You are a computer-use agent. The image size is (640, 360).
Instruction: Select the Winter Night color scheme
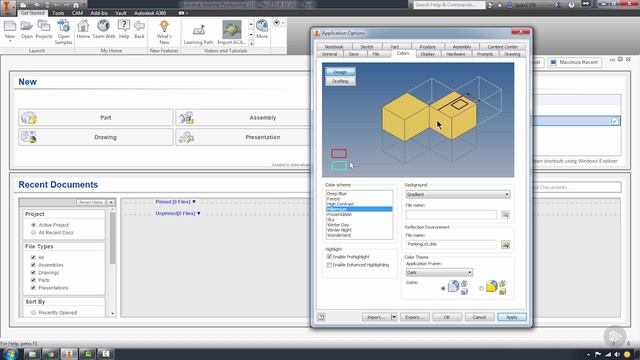(x=339, y=230)
